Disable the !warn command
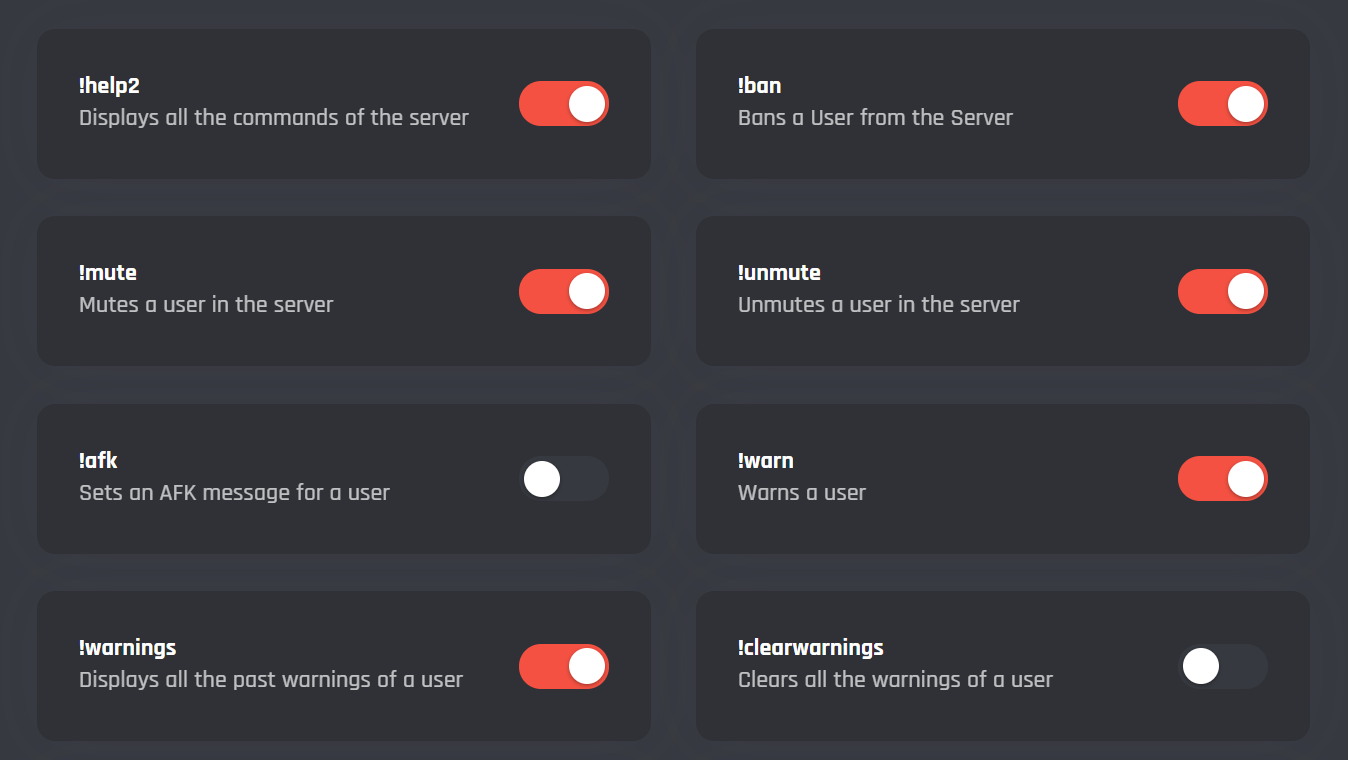 click(1222, 479)
